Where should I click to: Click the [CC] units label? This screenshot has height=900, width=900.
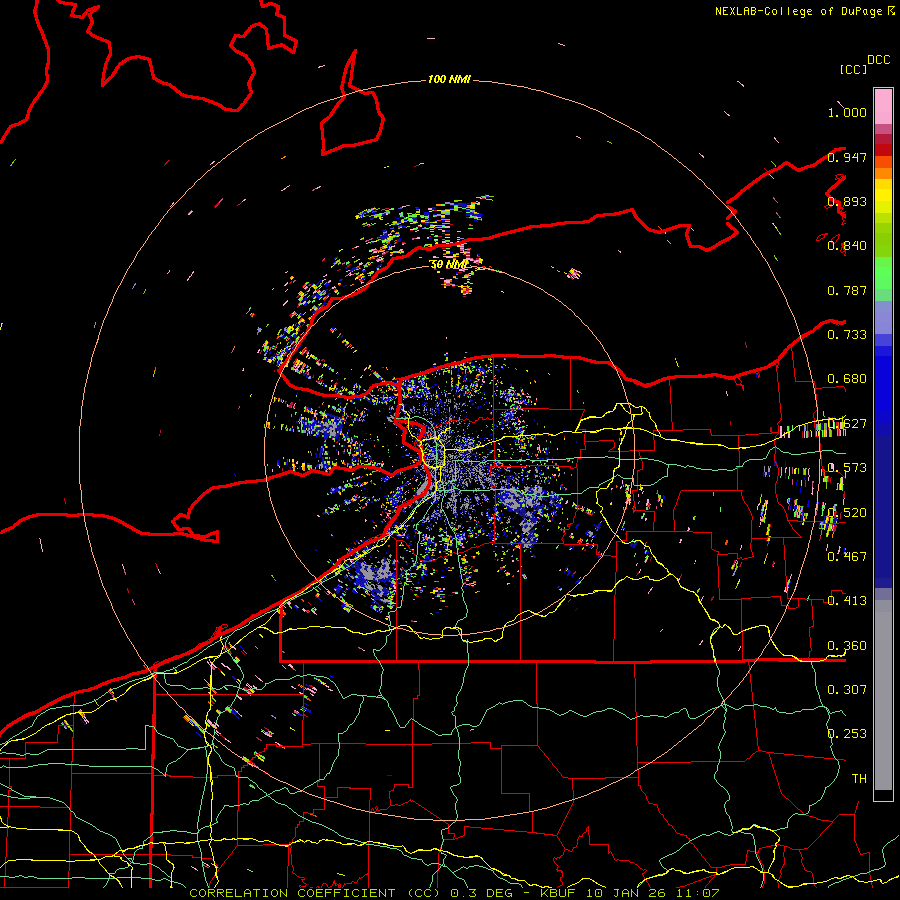coord(853,69)
